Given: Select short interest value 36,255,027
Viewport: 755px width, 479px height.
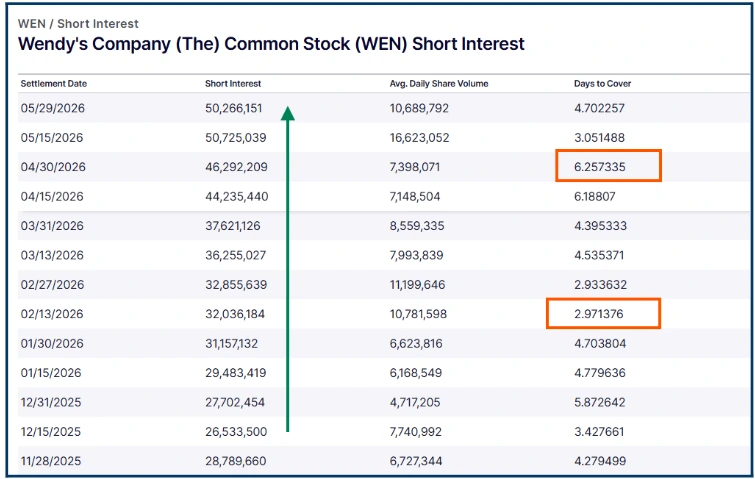Looking at the screenshot, I should pyautogui.click(x=235, y=255).
